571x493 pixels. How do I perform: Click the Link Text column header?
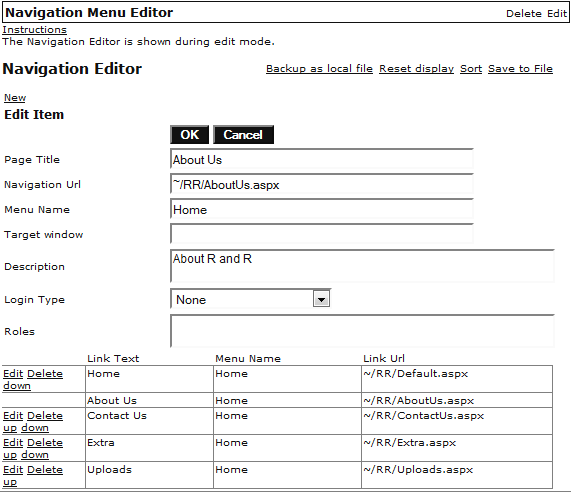click(113, 358)
